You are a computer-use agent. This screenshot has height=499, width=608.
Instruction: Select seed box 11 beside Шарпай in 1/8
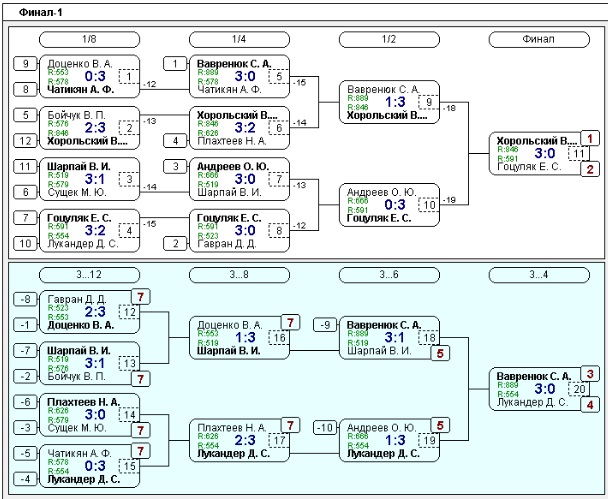click(x=25, y=166)
